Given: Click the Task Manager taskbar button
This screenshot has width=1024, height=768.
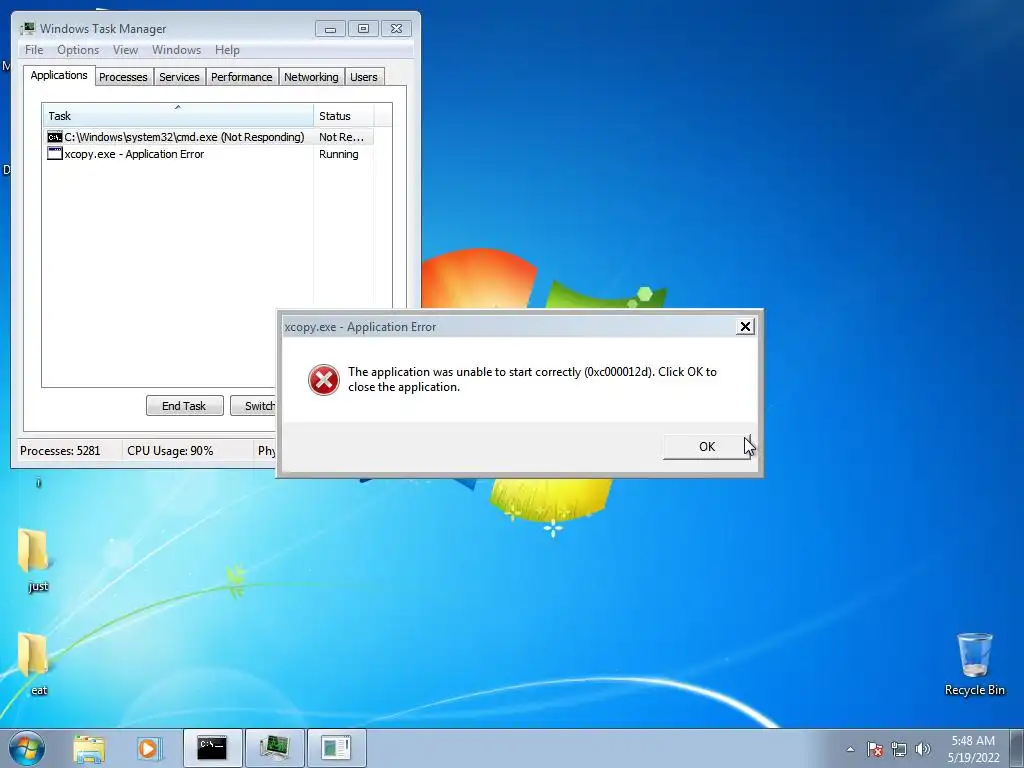Looking at the screenshot, I should 274,748.
